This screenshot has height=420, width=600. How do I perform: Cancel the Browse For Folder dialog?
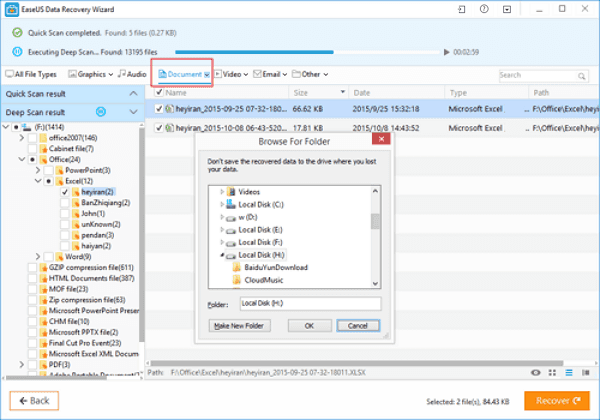coord(358,326)
